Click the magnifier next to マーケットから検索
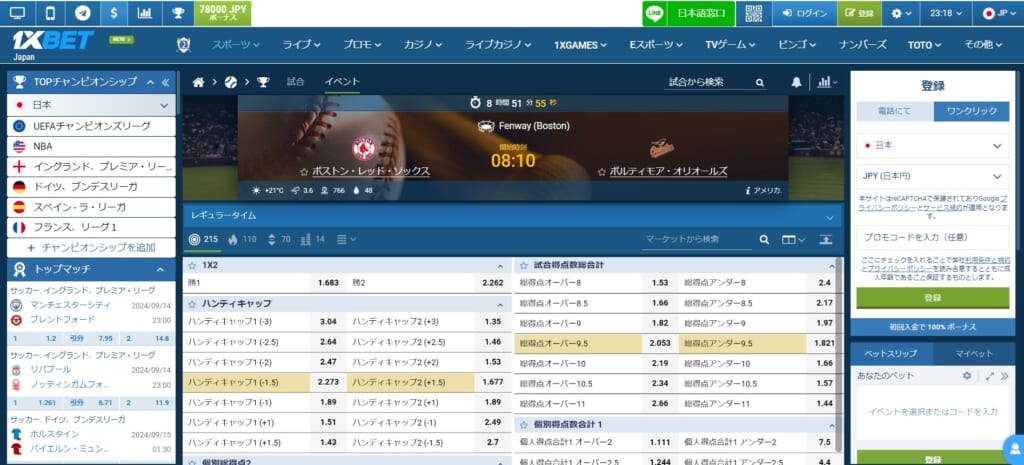 [x=764, y=240]
